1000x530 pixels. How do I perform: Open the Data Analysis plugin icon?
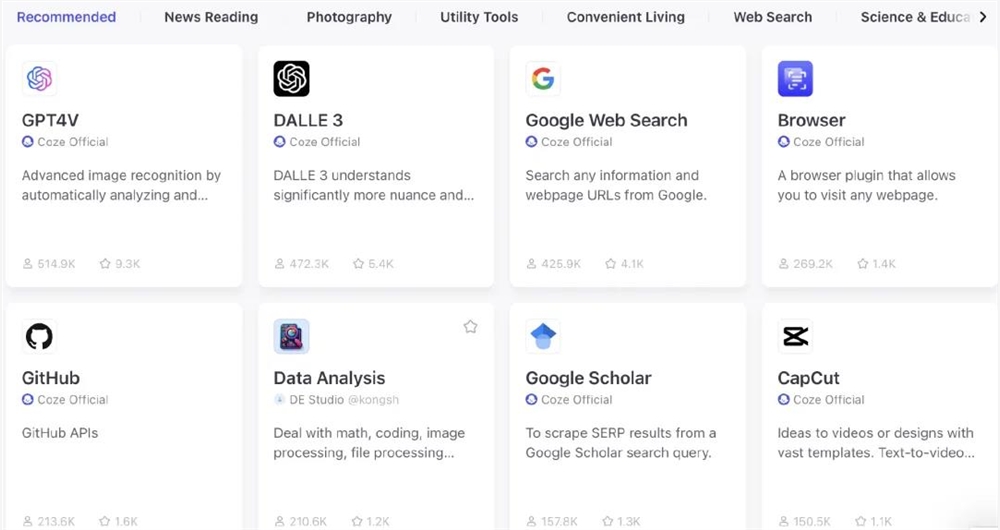tap(291, 336)
